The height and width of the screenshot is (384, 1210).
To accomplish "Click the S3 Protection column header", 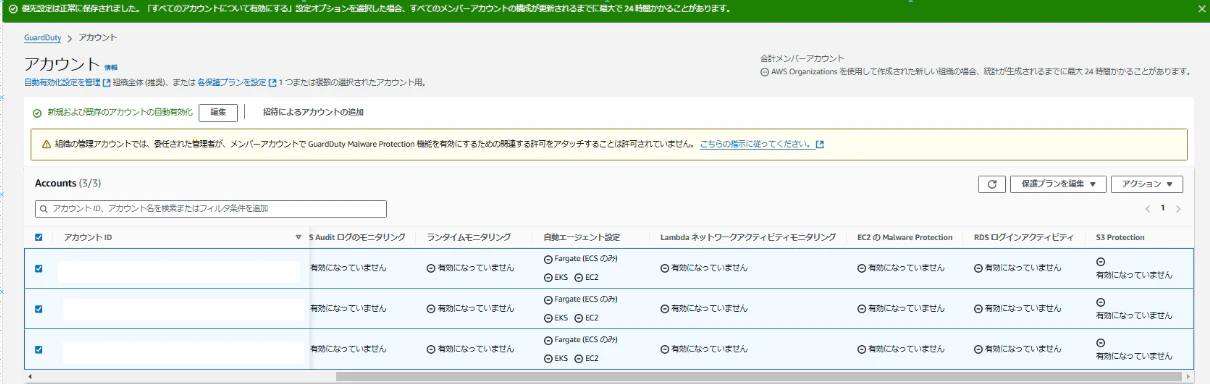I will pyautogui.click(x=1120, y=237).
